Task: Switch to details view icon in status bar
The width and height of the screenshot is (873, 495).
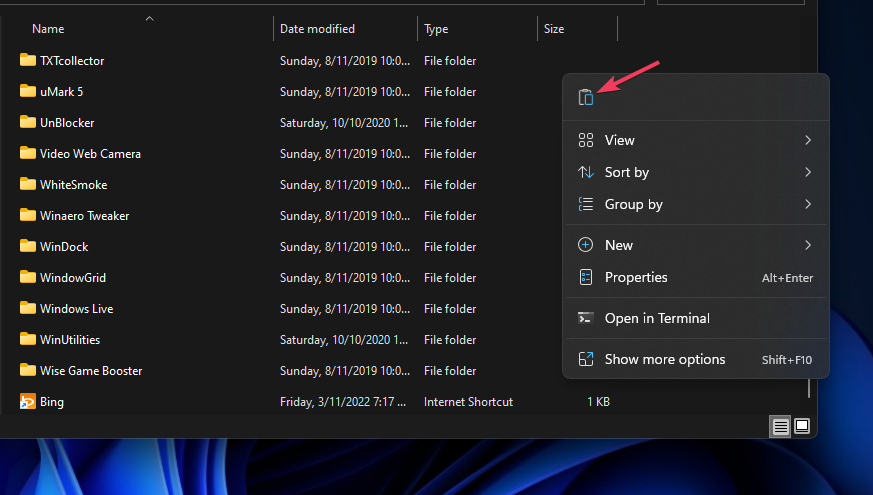Action: click(x=780, y=427)
